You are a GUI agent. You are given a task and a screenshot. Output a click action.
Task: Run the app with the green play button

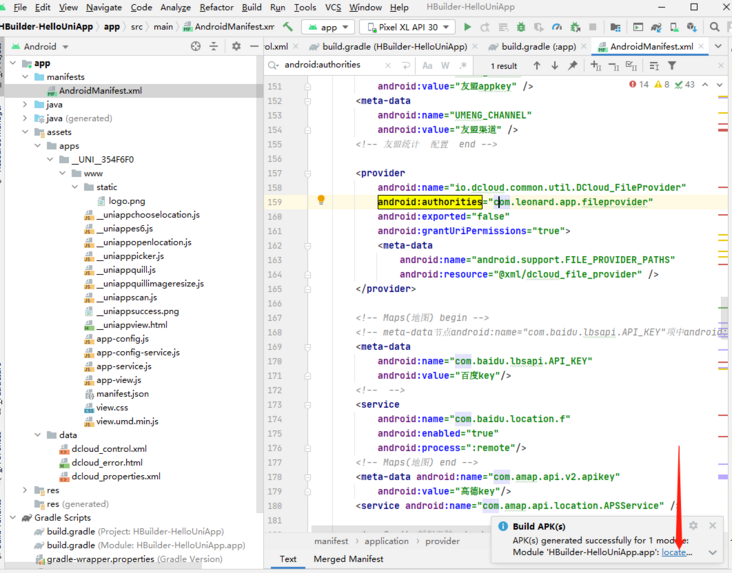pos(467,27)
